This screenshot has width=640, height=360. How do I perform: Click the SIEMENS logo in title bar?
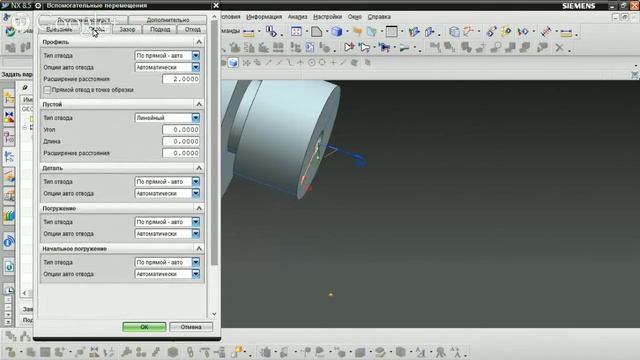[578, 6]
